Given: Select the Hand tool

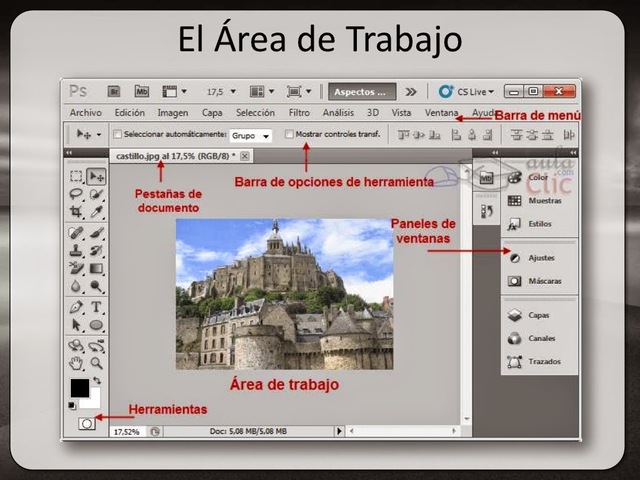Looking at the screenshot, I should pos(76,363).
